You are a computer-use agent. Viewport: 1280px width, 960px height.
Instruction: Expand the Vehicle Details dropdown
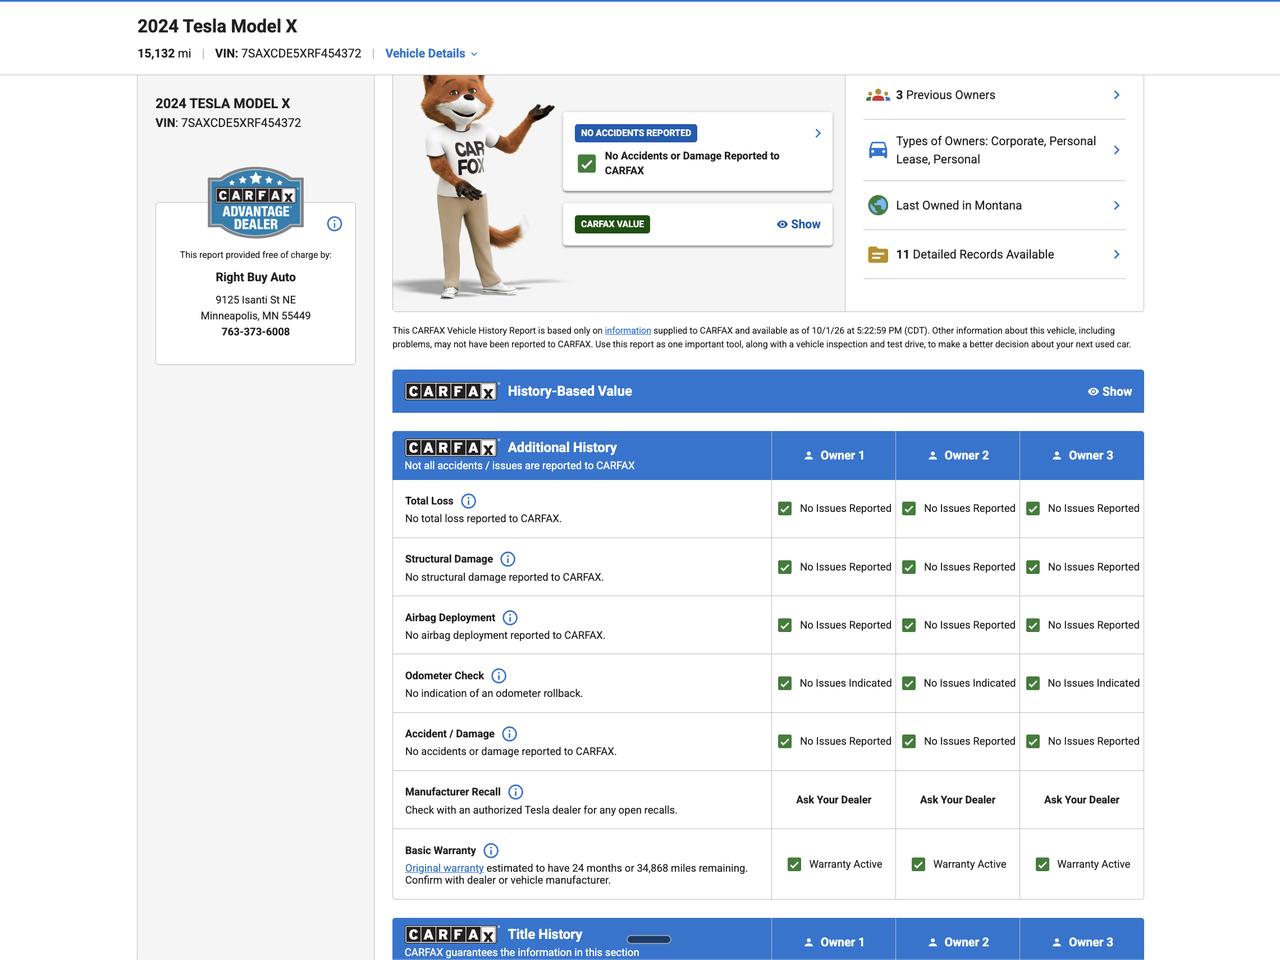tap(431, 54)
